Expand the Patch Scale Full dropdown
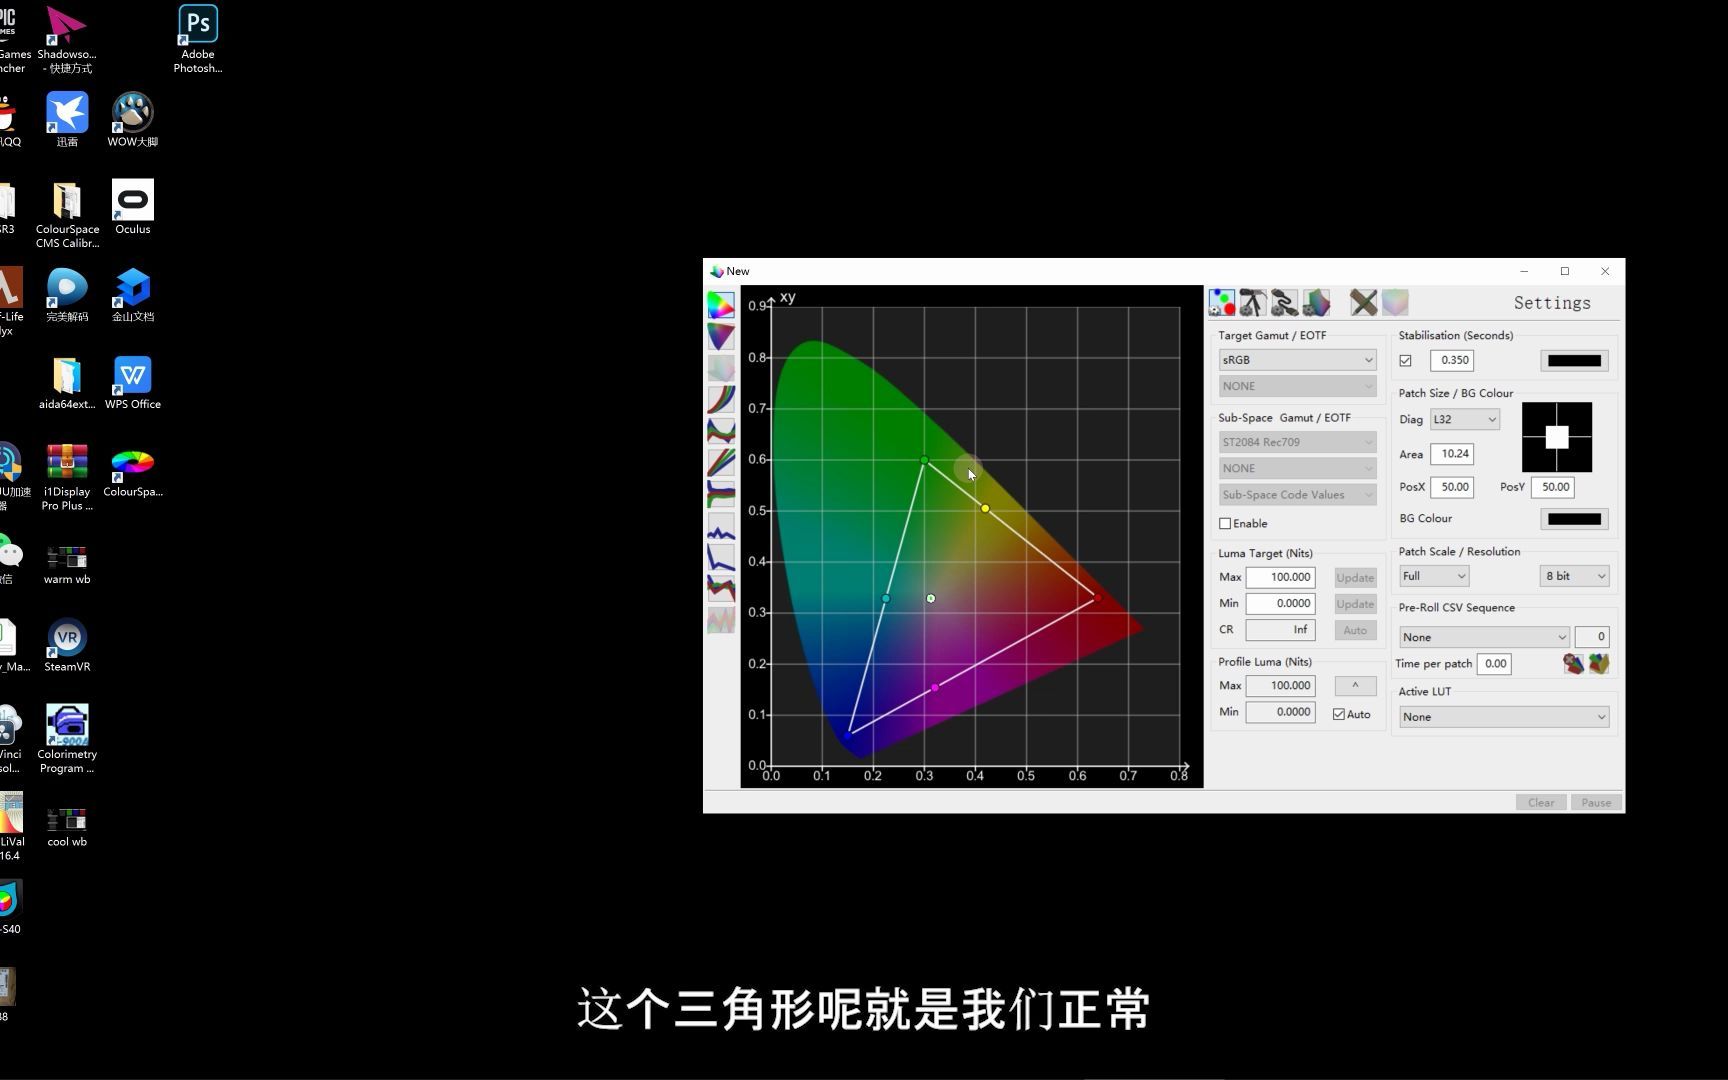 point(1432,575)
